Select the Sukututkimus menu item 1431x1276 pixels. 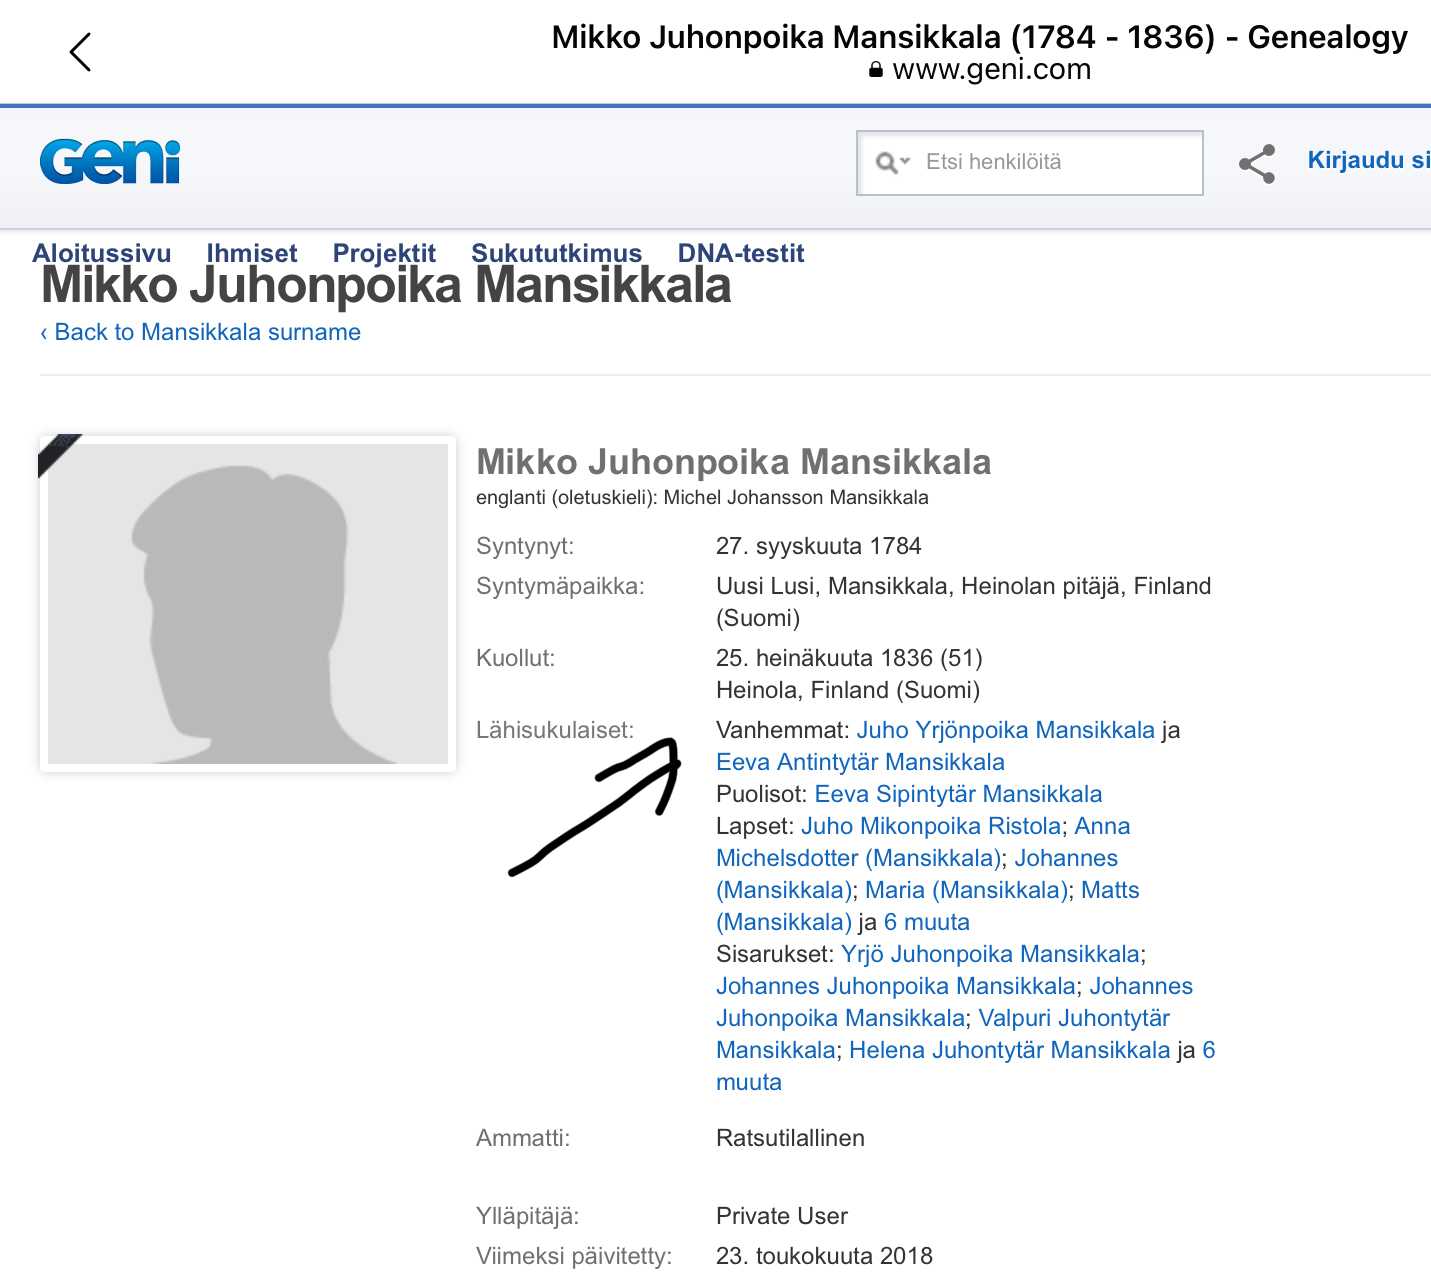tap(556, 253)
